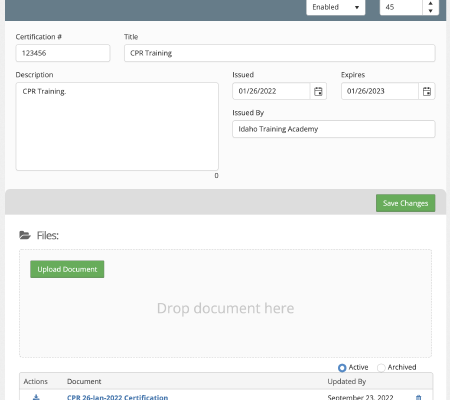Open the Expires date calendar picker
450x400 pixels.
pyautogui.click(x=427, y=91)
